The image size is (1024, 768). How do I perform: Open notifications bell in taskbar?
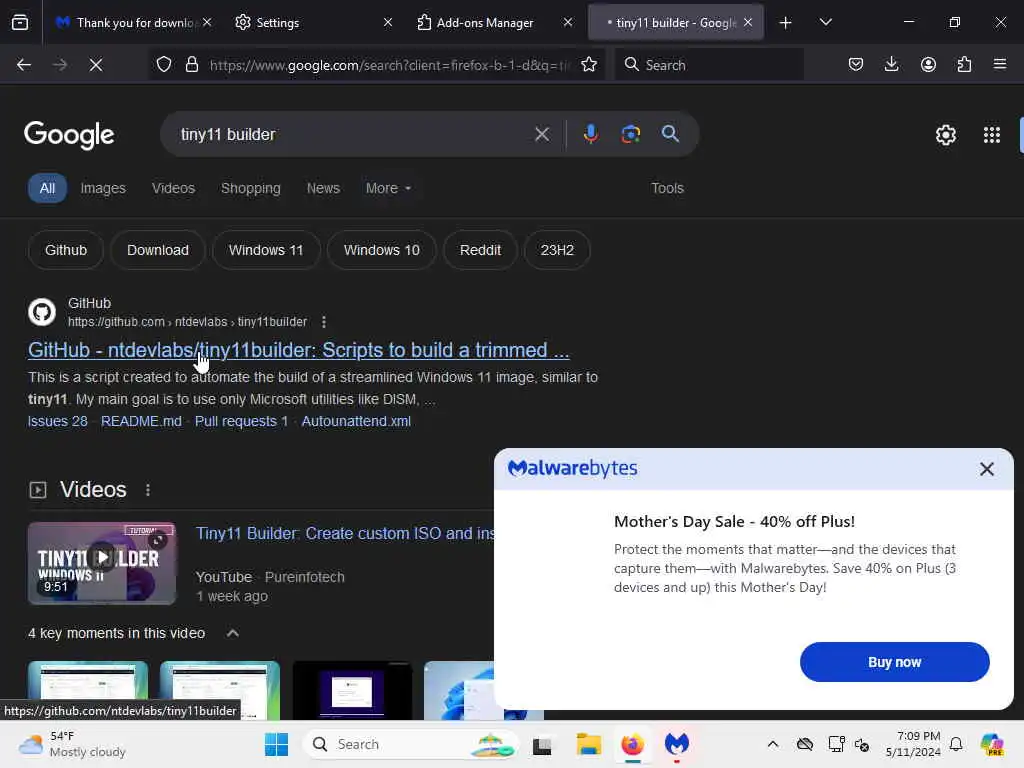(956, 744)
